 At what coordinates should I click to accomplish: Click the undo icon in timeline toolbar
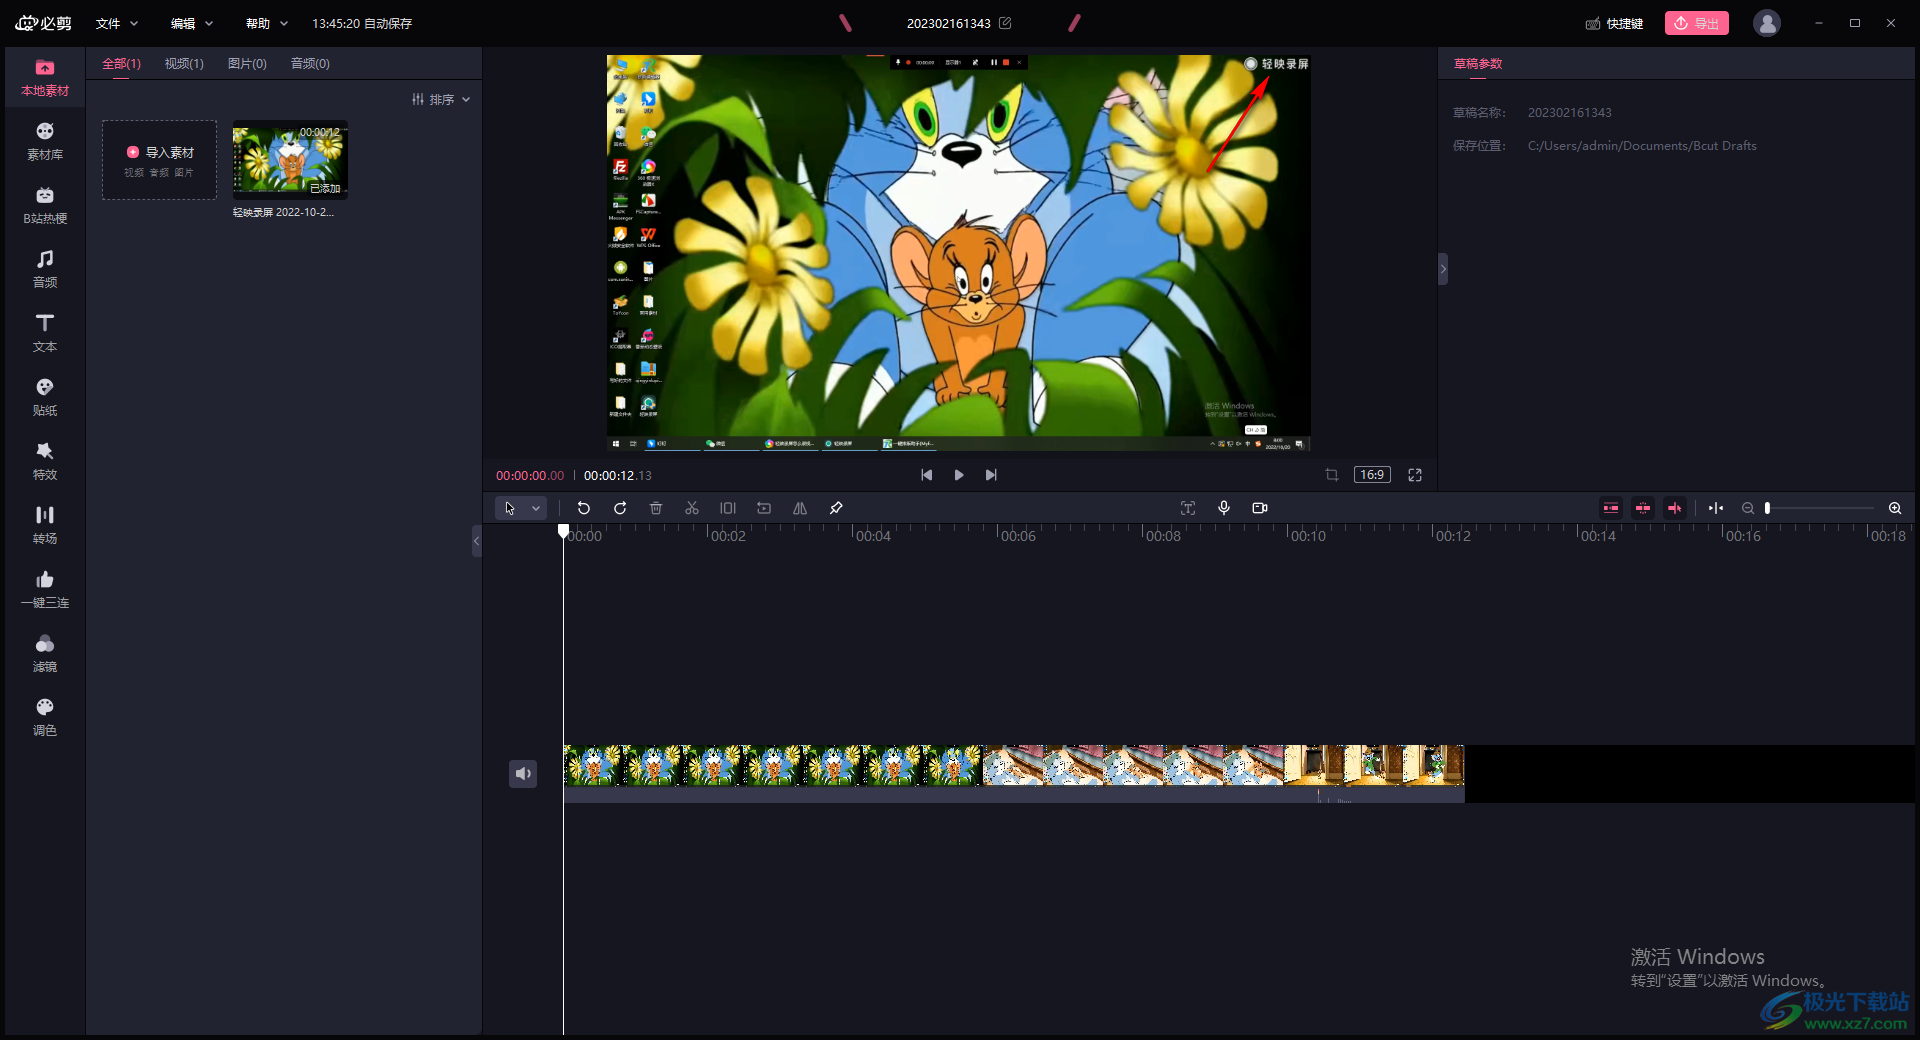tap(584, 508)
